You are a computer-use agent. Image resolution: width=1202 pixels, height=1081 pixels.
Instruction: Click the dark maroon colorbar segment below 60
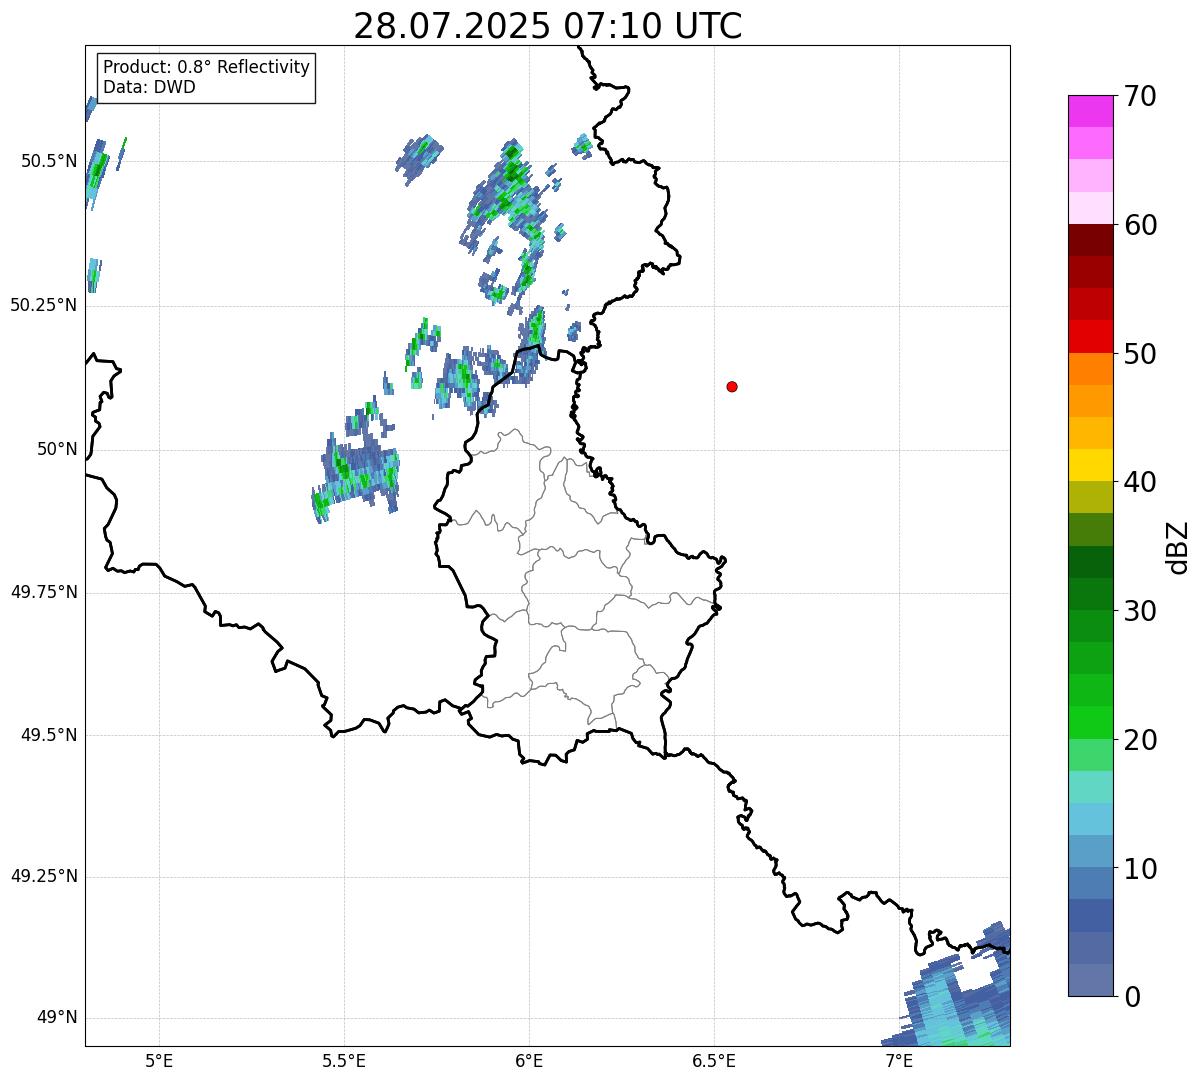[x=1090, y=240]
